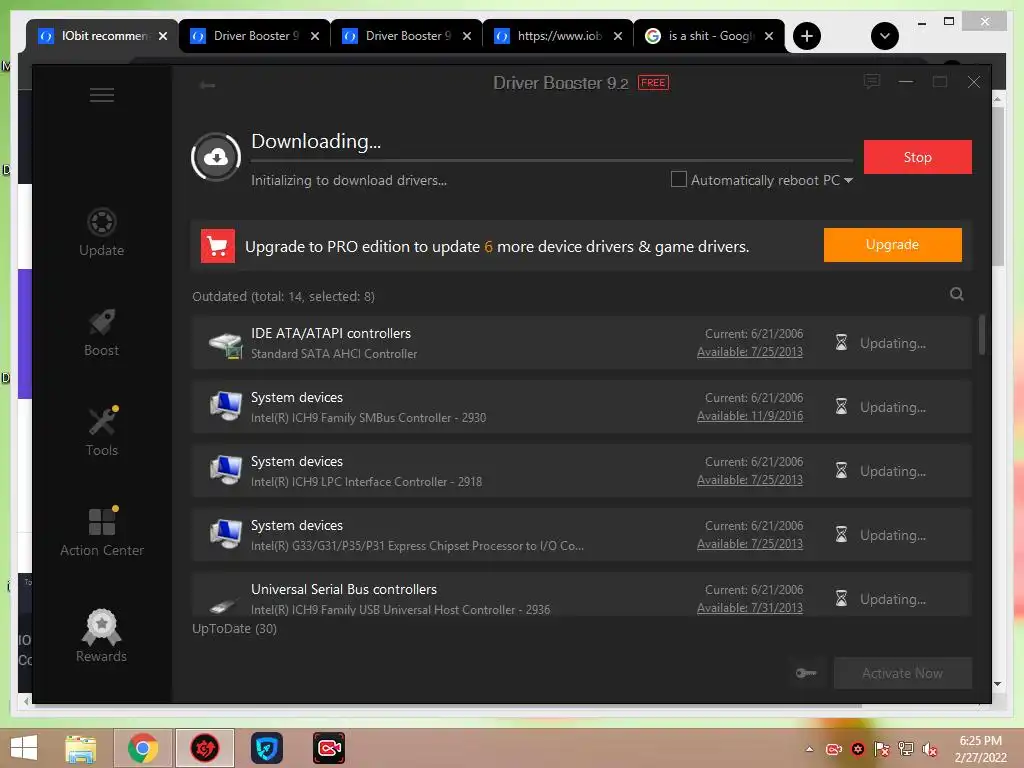Switch to the Google search tab
Viewport: 1024px width, 768px height.
point(711,36)
